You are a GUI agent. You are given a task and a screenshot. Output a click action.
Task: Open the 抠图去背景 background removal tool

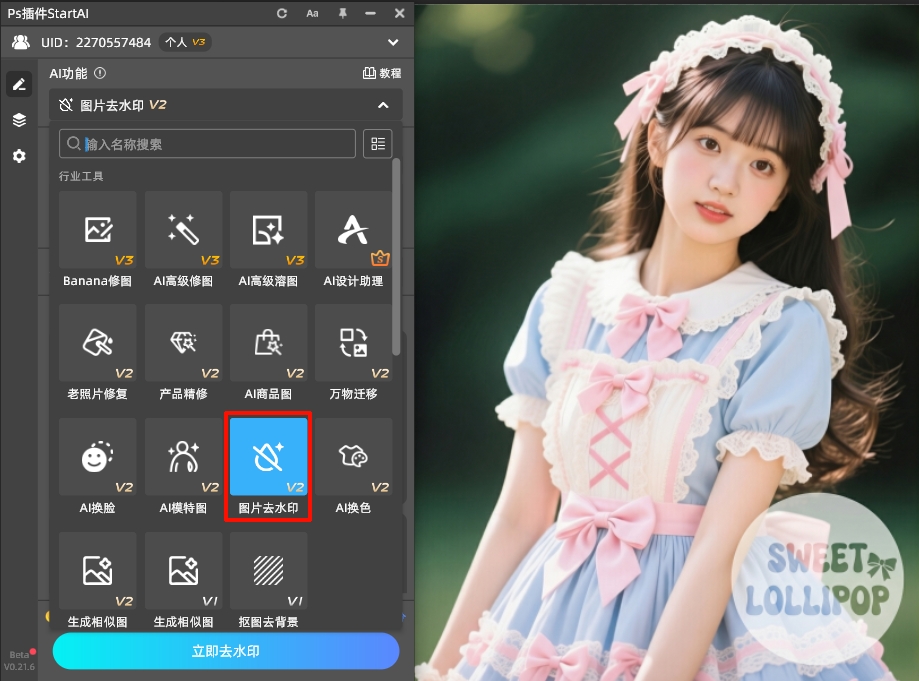(x=268, y=582)
